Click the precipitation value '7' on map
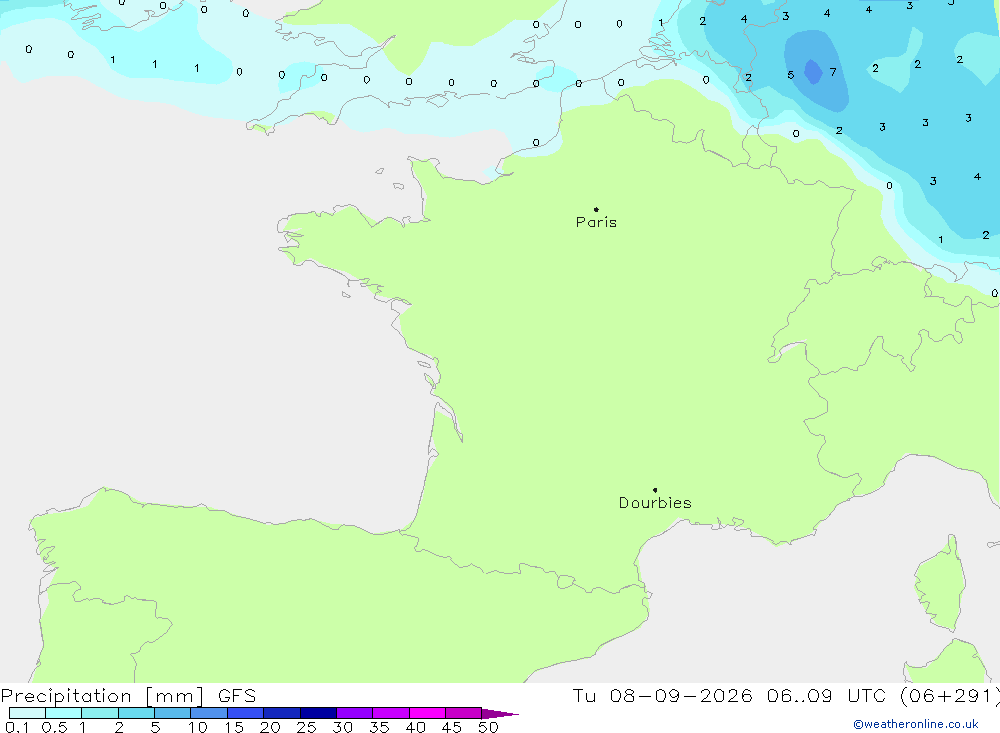Screen dimensions: 1000x733 (833, 72)
